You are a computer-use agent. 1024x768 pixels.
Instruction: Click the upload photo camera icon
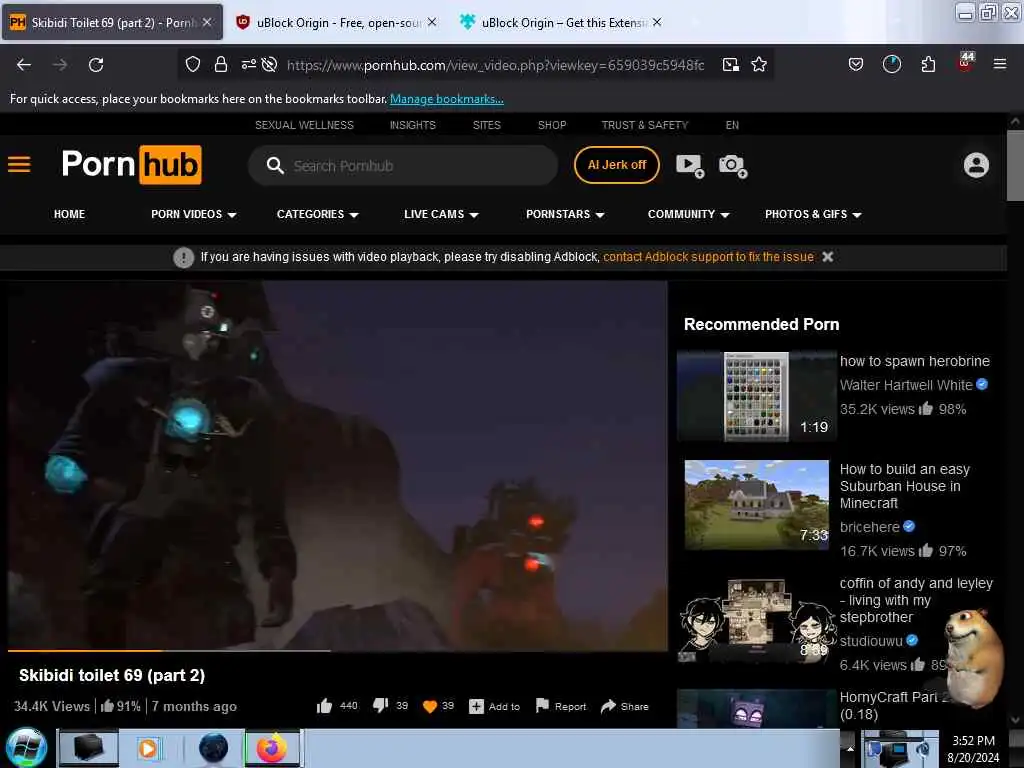coord(733,165)
